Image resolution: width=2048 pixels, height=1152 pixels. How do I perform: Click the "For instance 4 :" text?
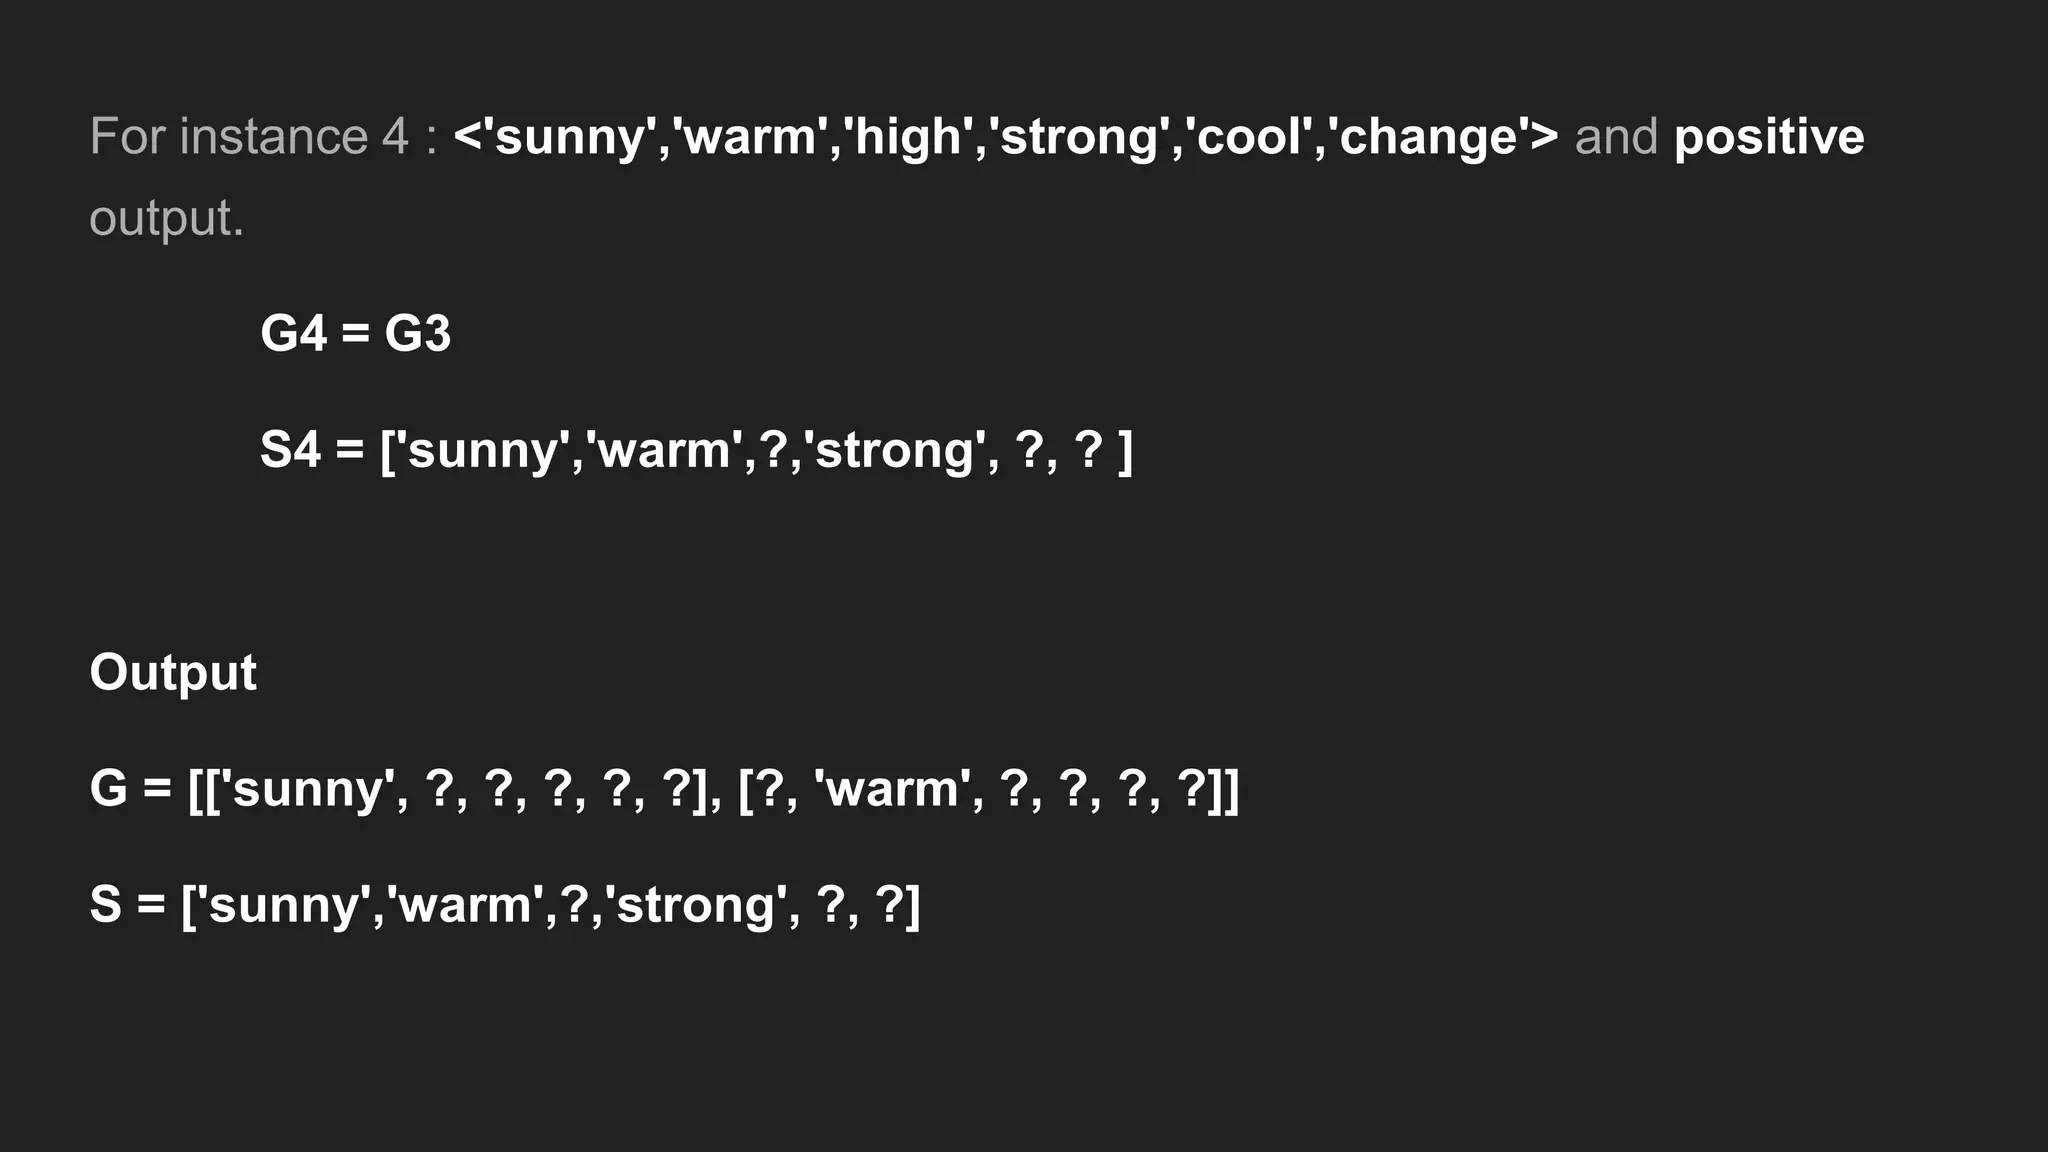click(264, 137)
